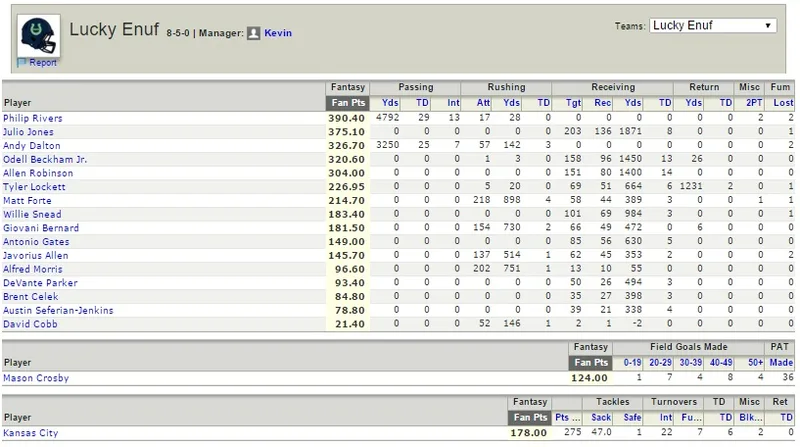Open kicker Mason Crosby link

(36, 378)
